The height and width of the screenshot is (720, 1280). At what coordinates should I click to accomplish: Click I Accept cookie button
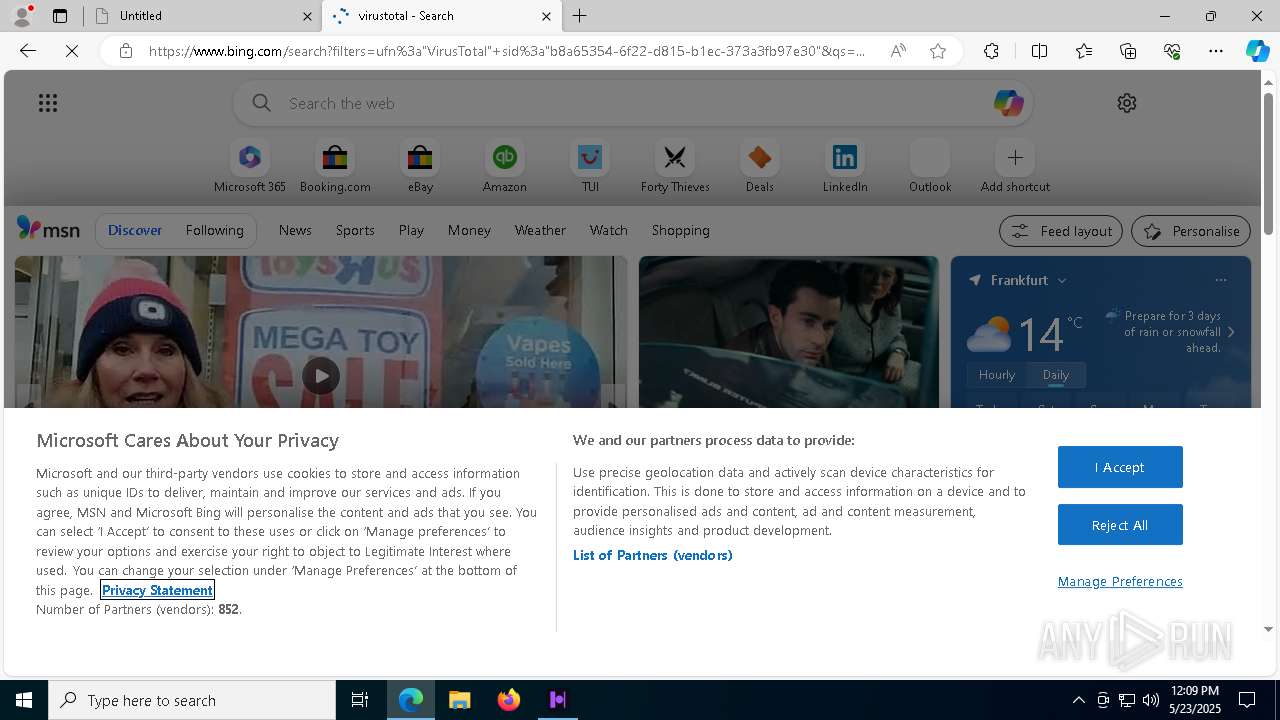(x=1120, y=467)
